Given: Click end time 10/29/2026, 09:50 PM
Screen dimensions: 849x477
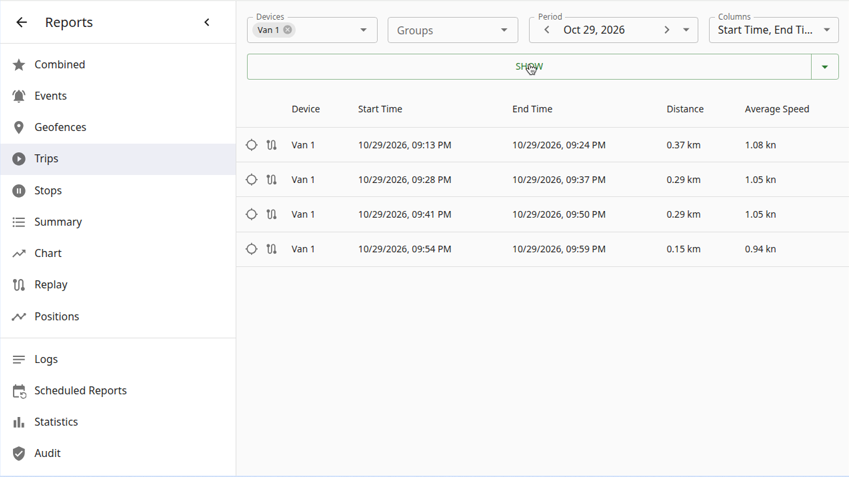Looking at the screenshot, I should pyautogui.click(x=559, y=214).
